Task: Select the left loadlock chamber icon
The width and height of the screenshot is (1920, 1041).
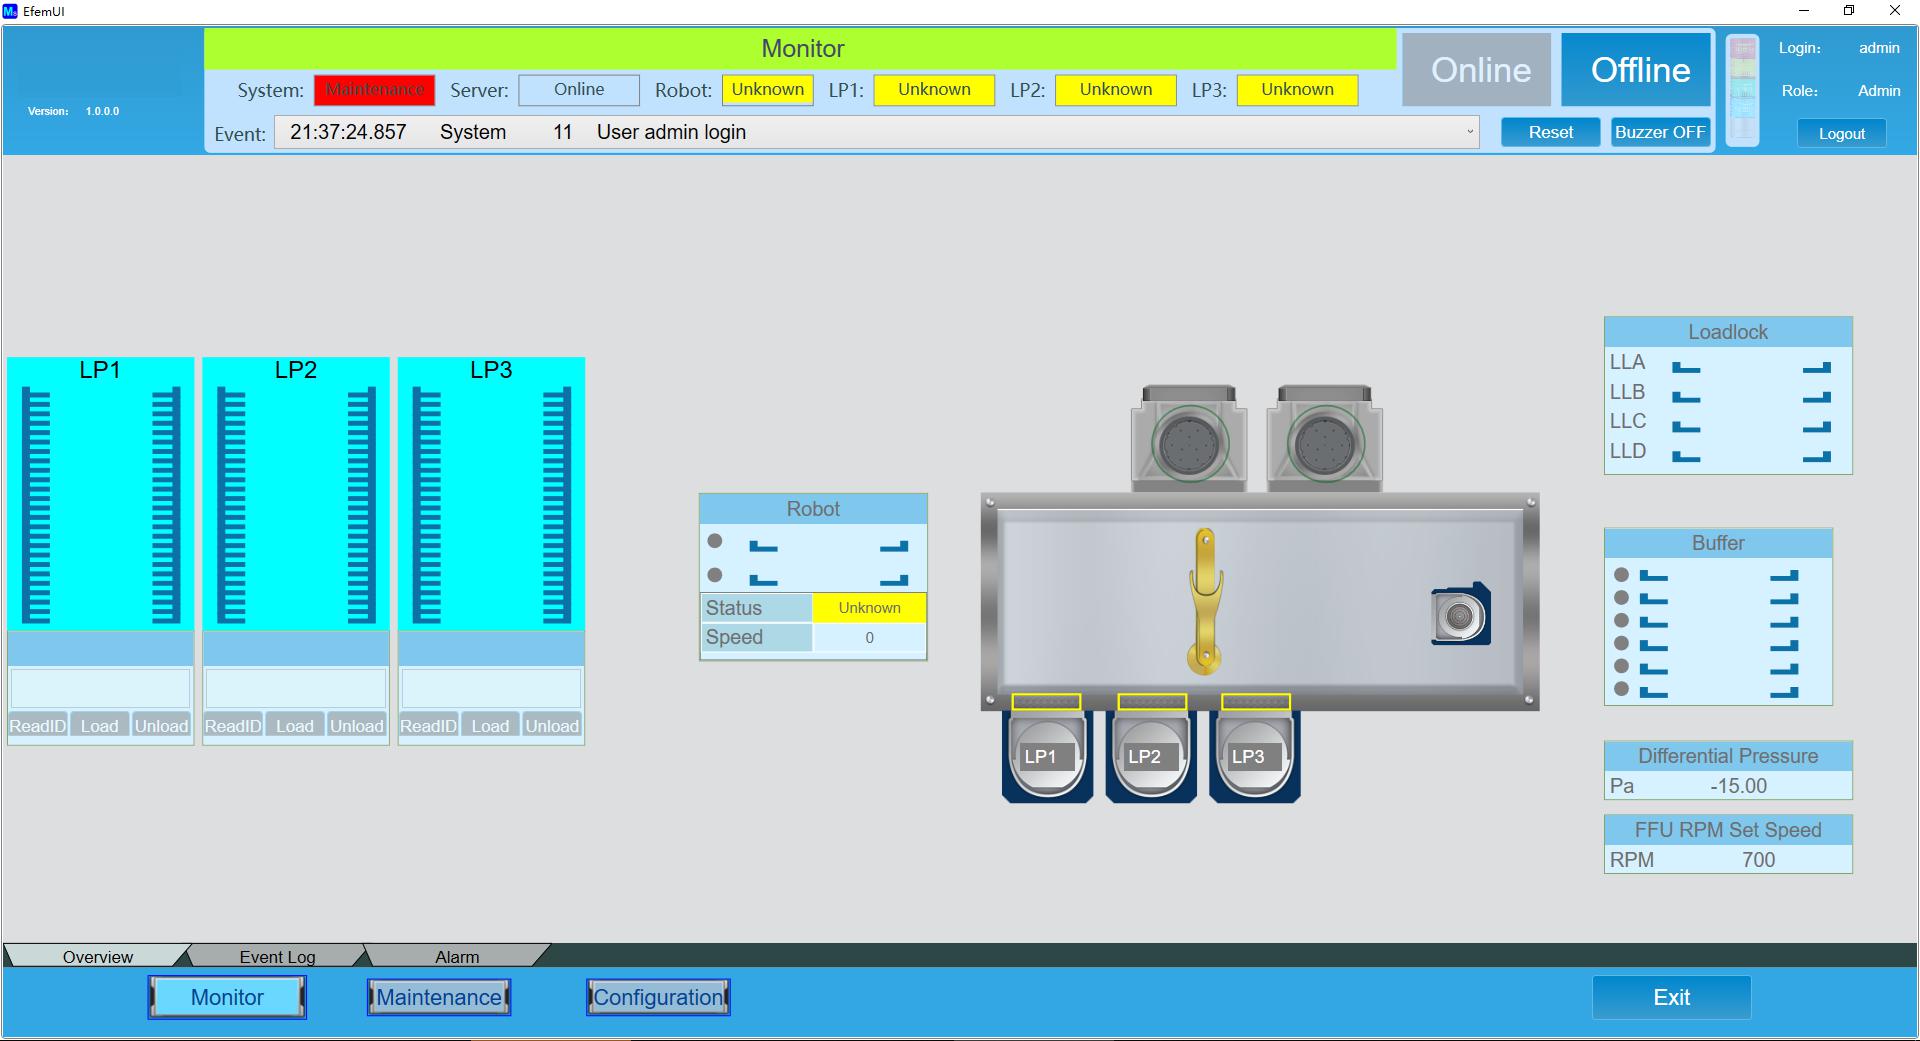Action: click(1188, 440)
